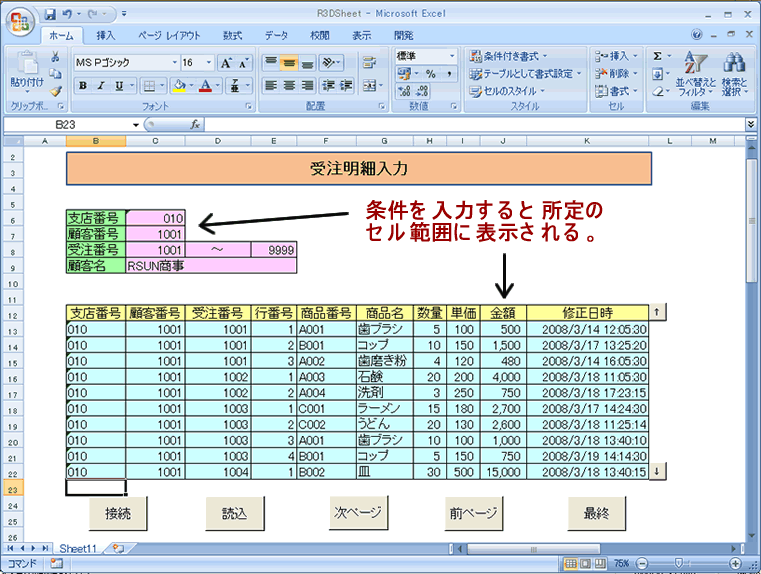
Task: Switch to the 挿入 ribbon tab
Action: point(106,35)
